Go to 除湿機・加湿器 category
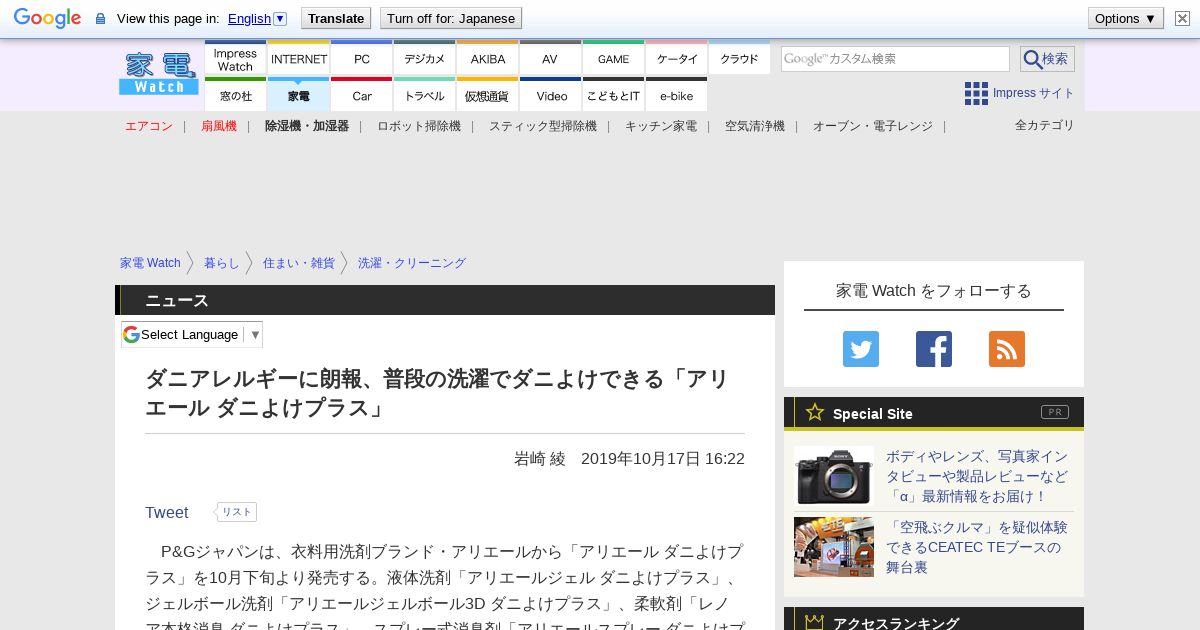 307,126
